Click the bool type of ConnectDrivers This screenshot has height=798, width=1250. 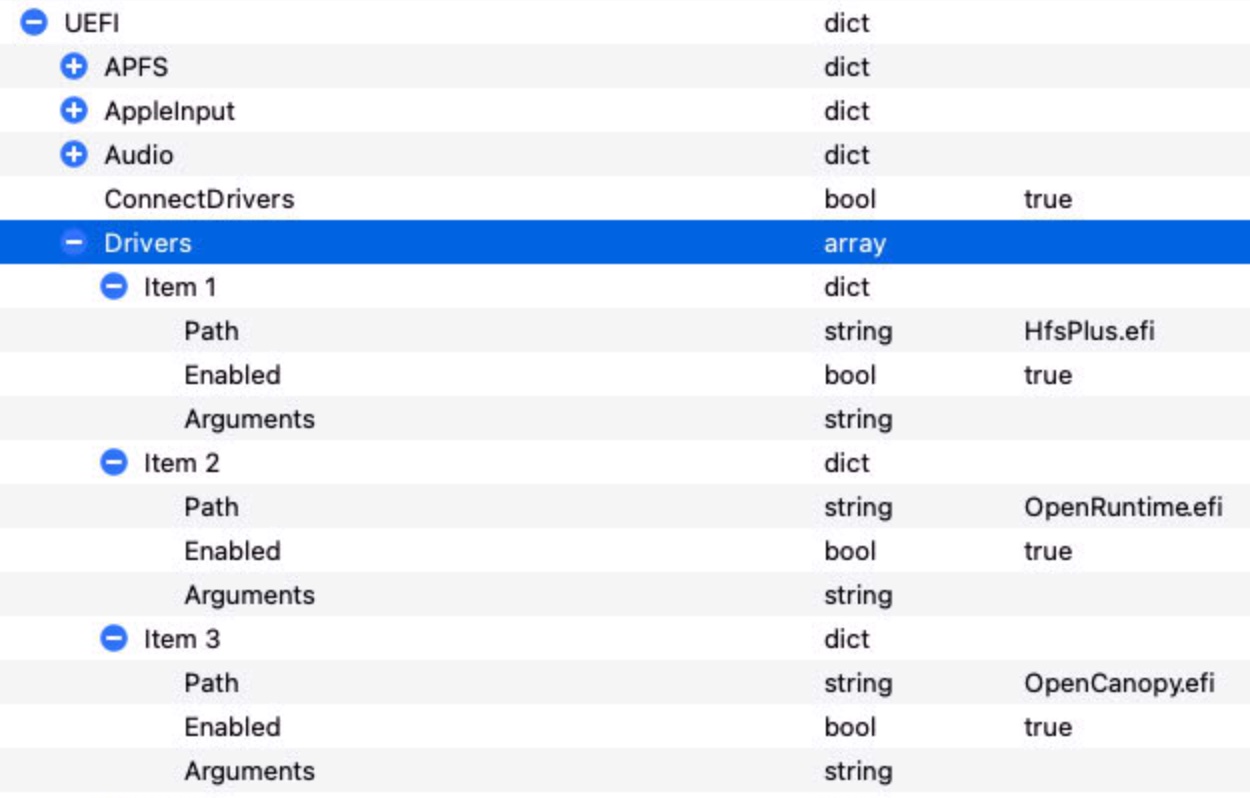coord(850,199)
